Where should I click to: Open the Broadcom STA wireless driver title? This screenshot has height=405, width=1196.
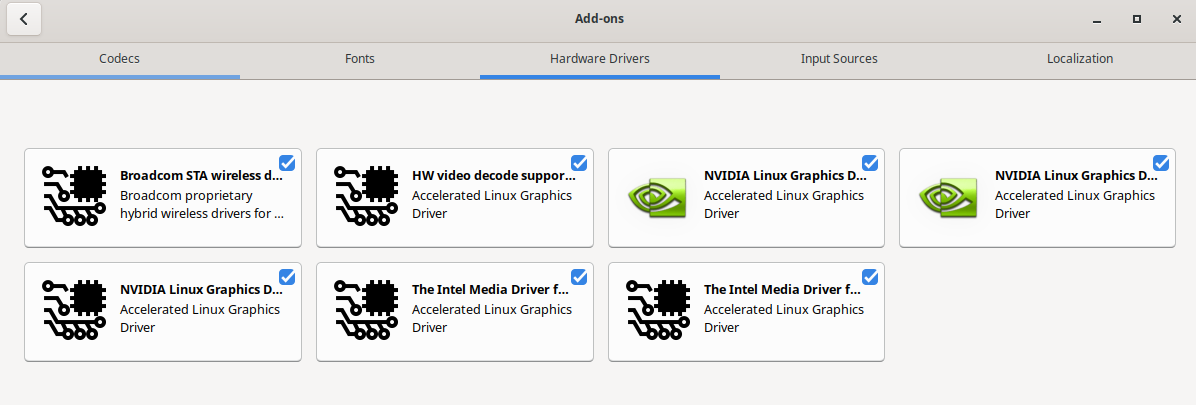point(201,175)
